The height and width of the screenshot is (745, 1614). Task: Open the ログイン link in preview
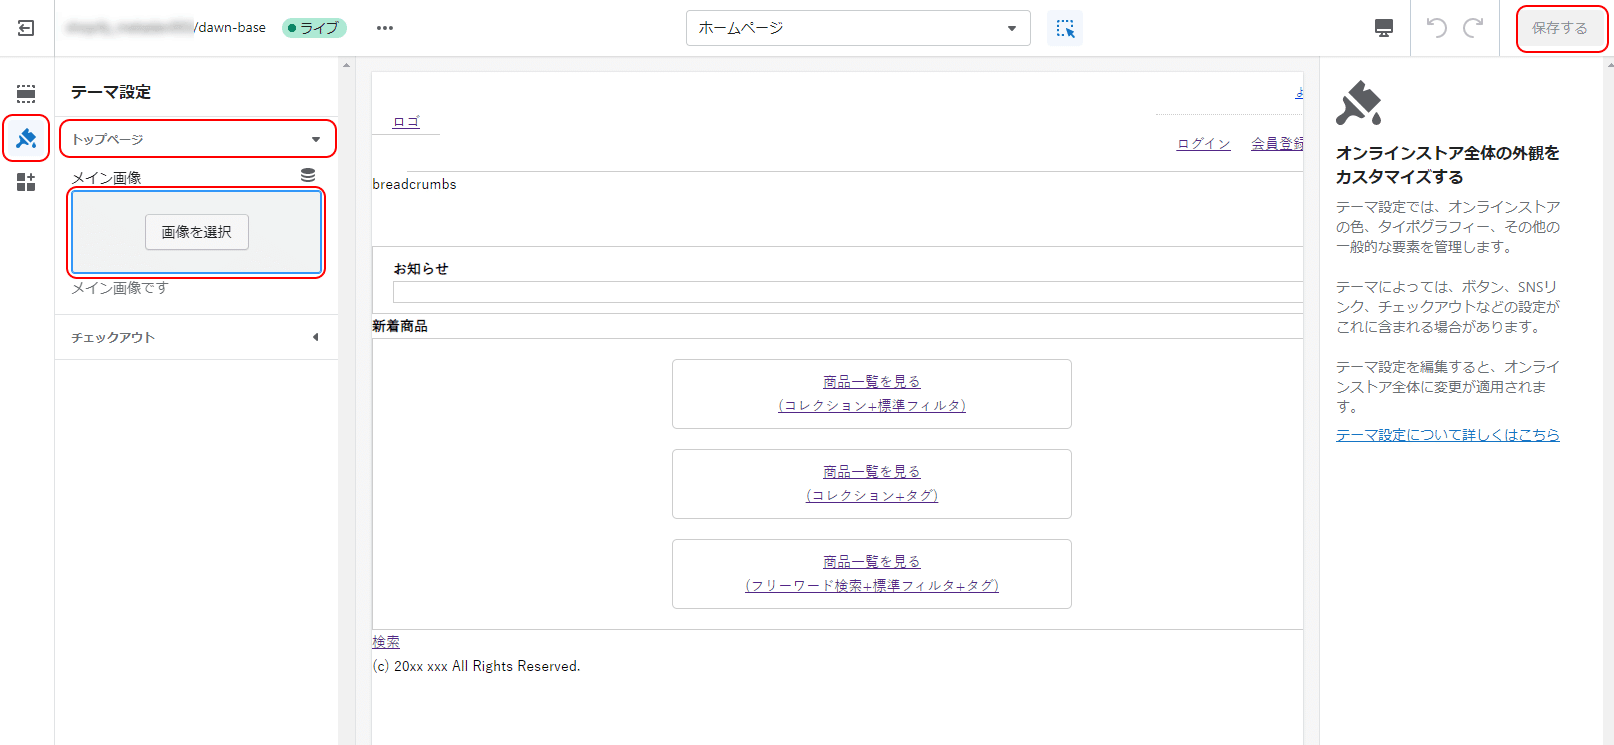pos(1203,144)
